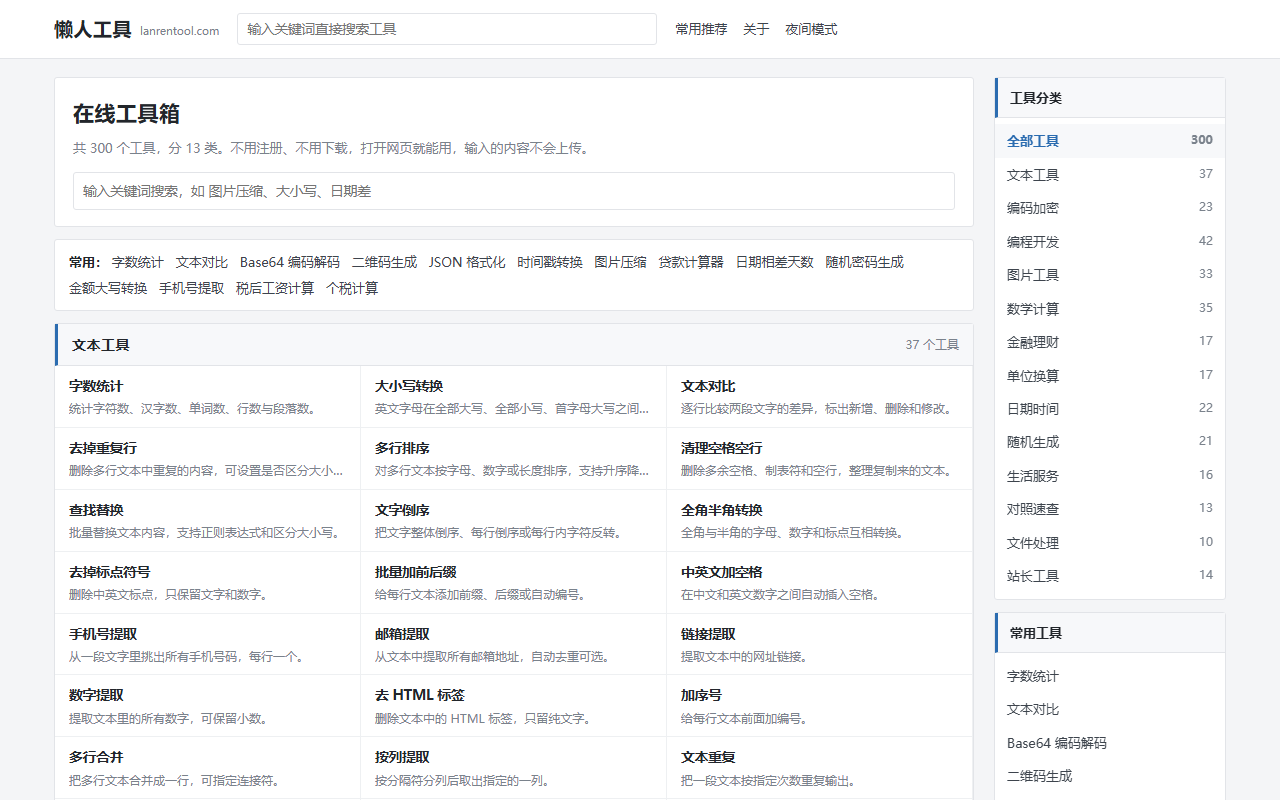Open the 常用推荐 navigation item

701,30
